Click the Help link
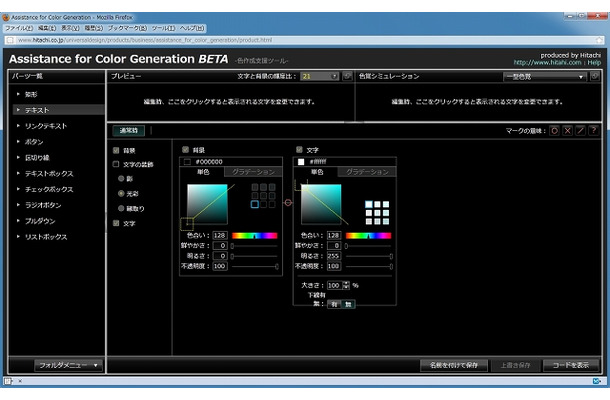 tap(594, 63)
